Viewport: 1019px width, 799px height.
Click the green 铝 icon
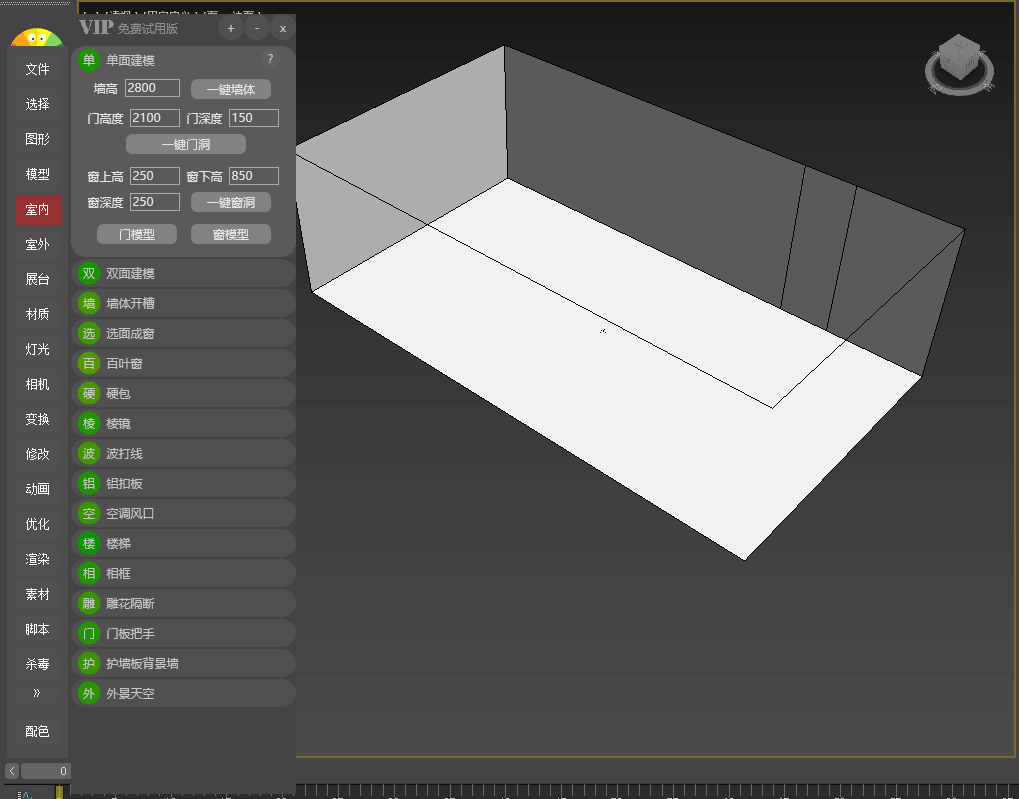88,483
